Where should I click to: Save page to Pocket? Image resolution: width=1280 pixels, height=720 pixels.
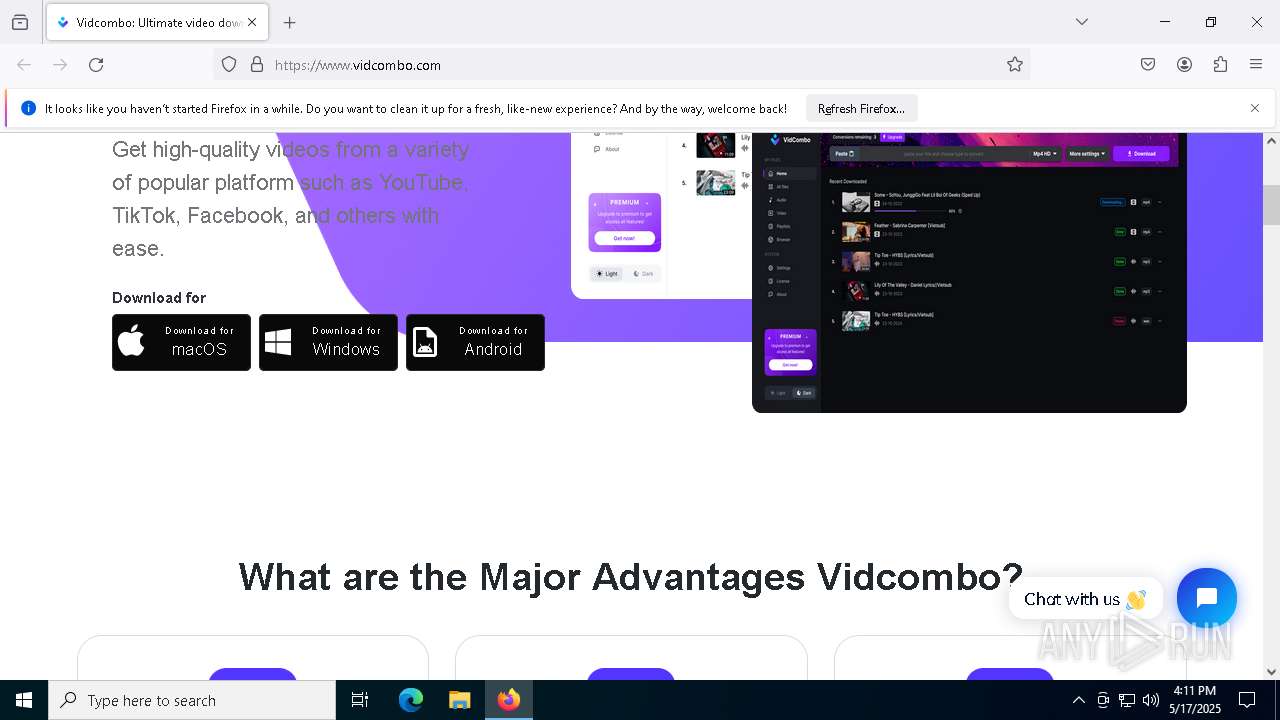pos(1148,65)
